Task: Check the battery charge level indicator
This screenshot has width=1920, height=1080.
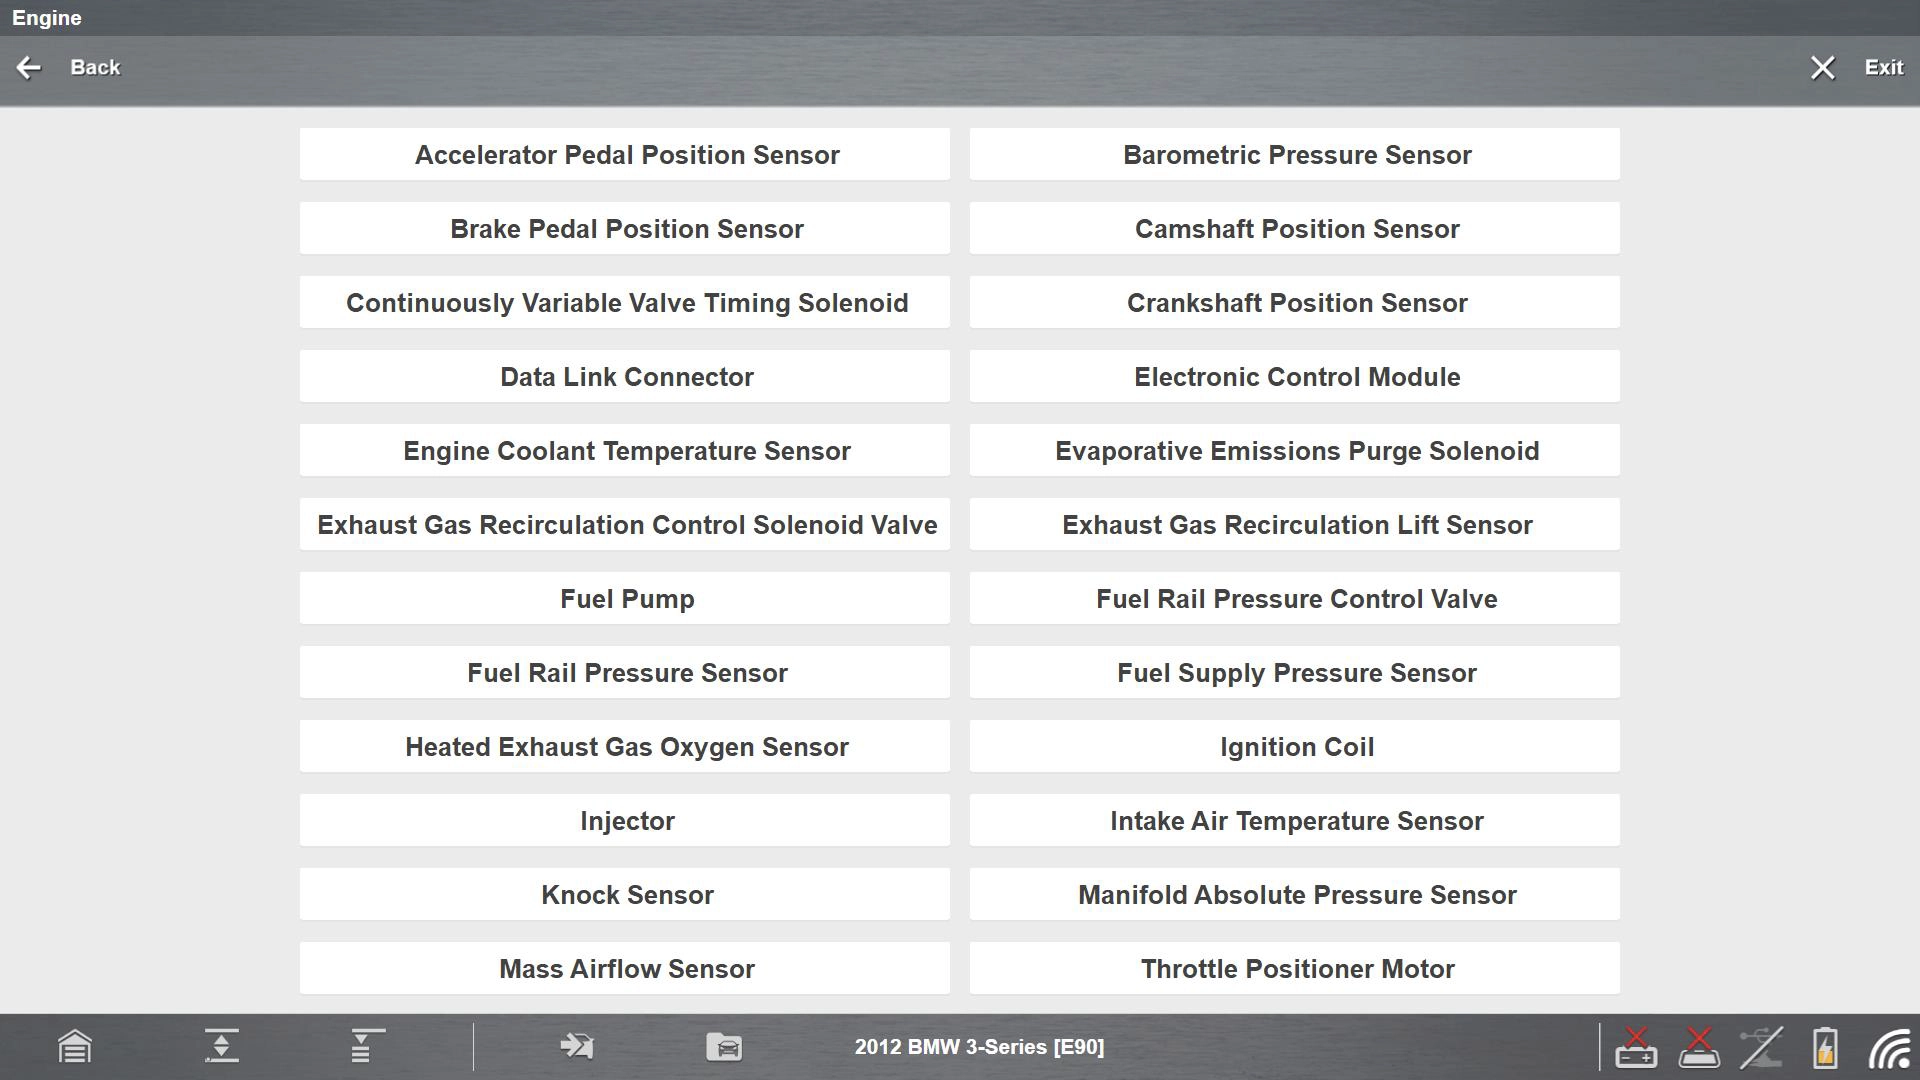Action: (1825, 1047)
